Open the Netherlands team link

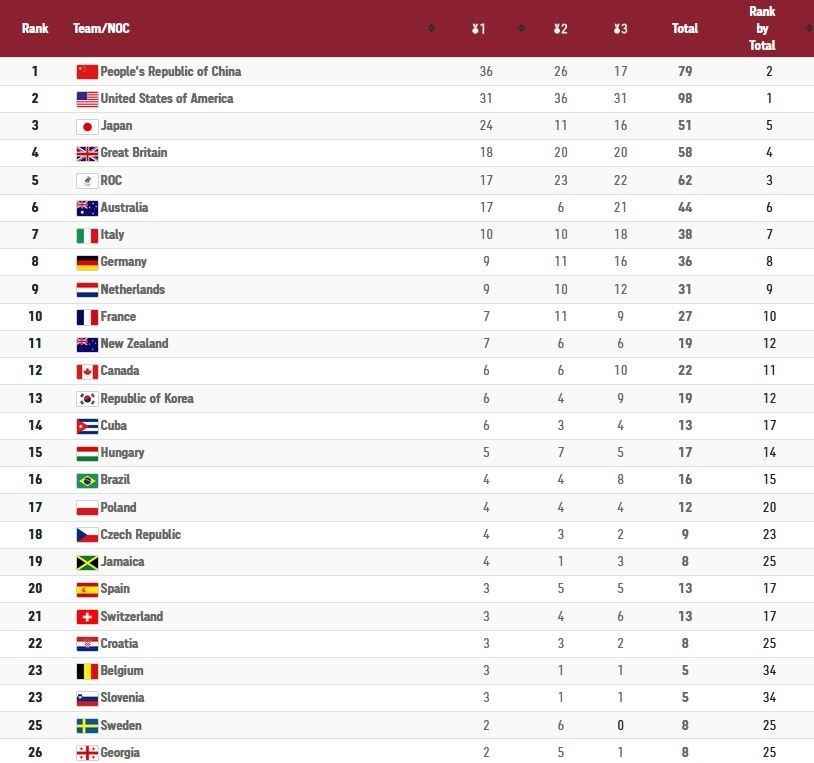[132, 289]
